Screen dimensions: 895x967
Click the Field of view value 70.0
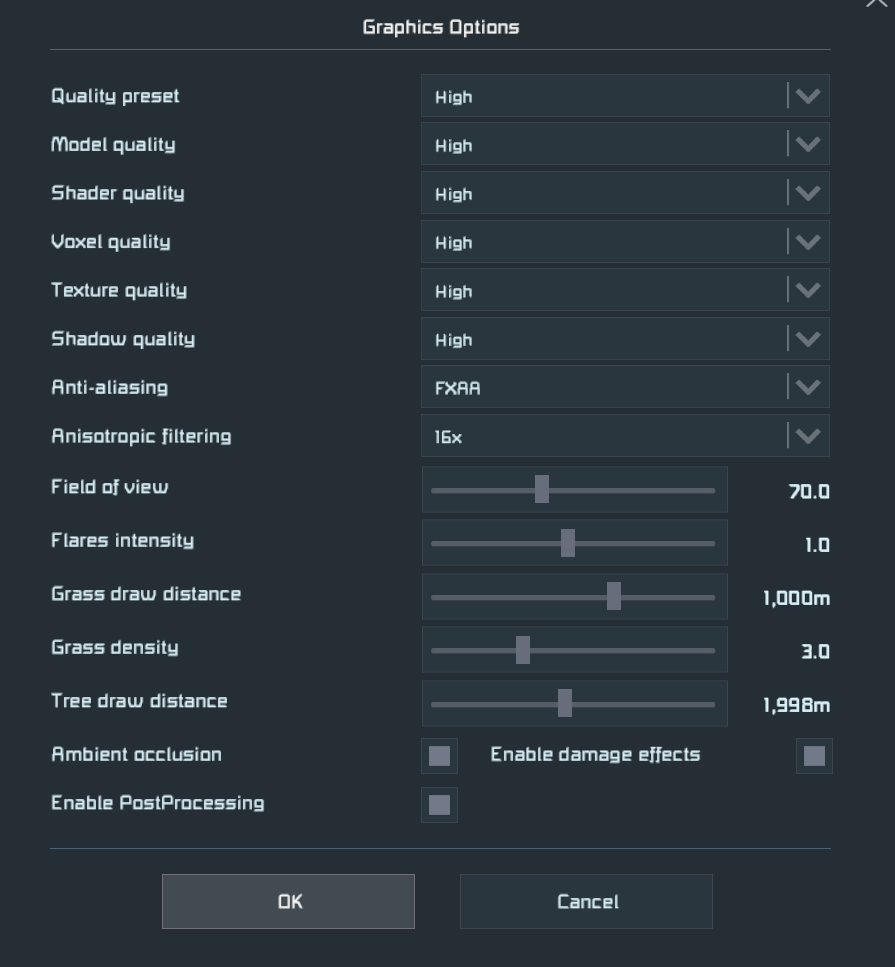pos(808,492)
